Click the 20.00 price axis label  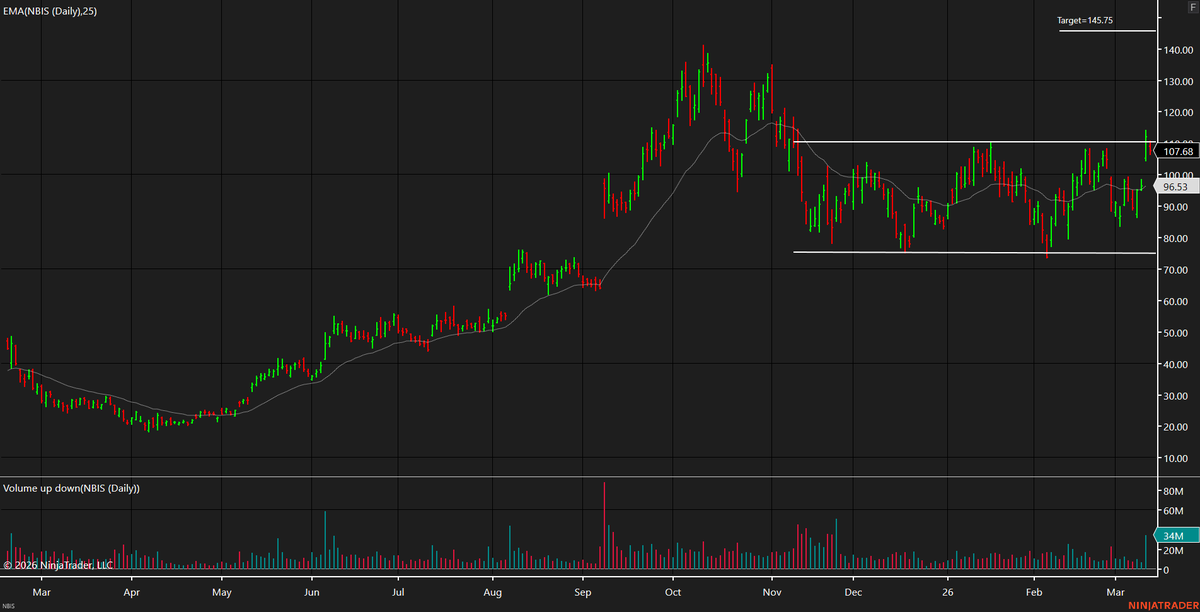[1177, 427]
